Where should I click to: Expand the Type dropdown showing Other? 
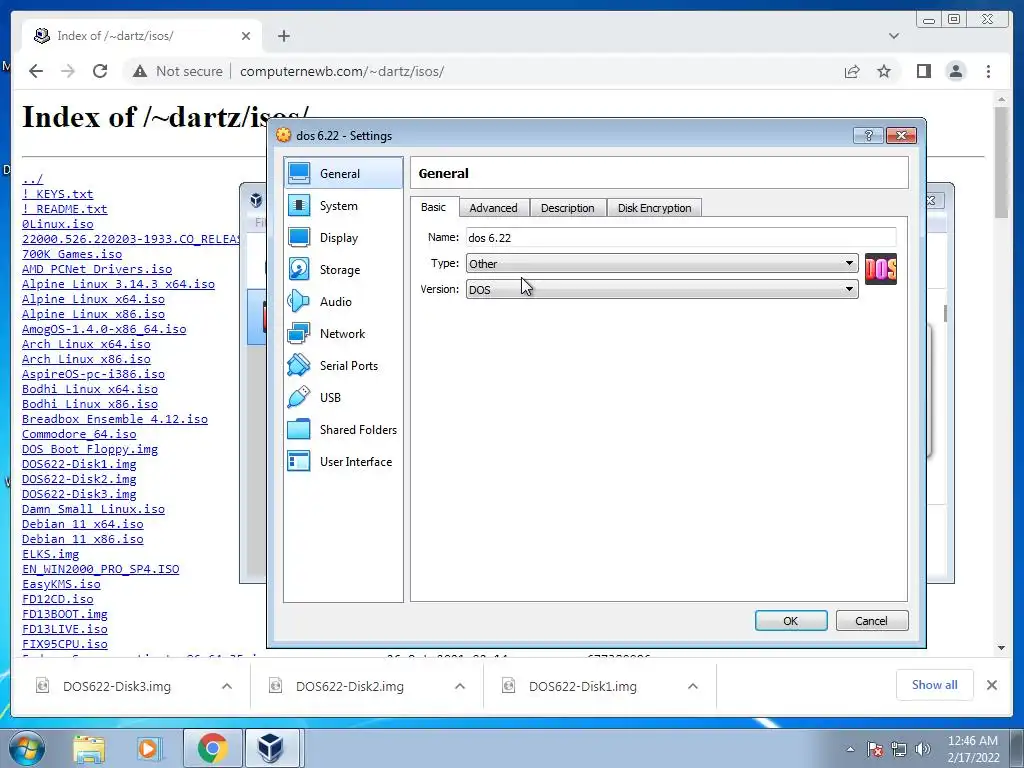click(662, 264)
